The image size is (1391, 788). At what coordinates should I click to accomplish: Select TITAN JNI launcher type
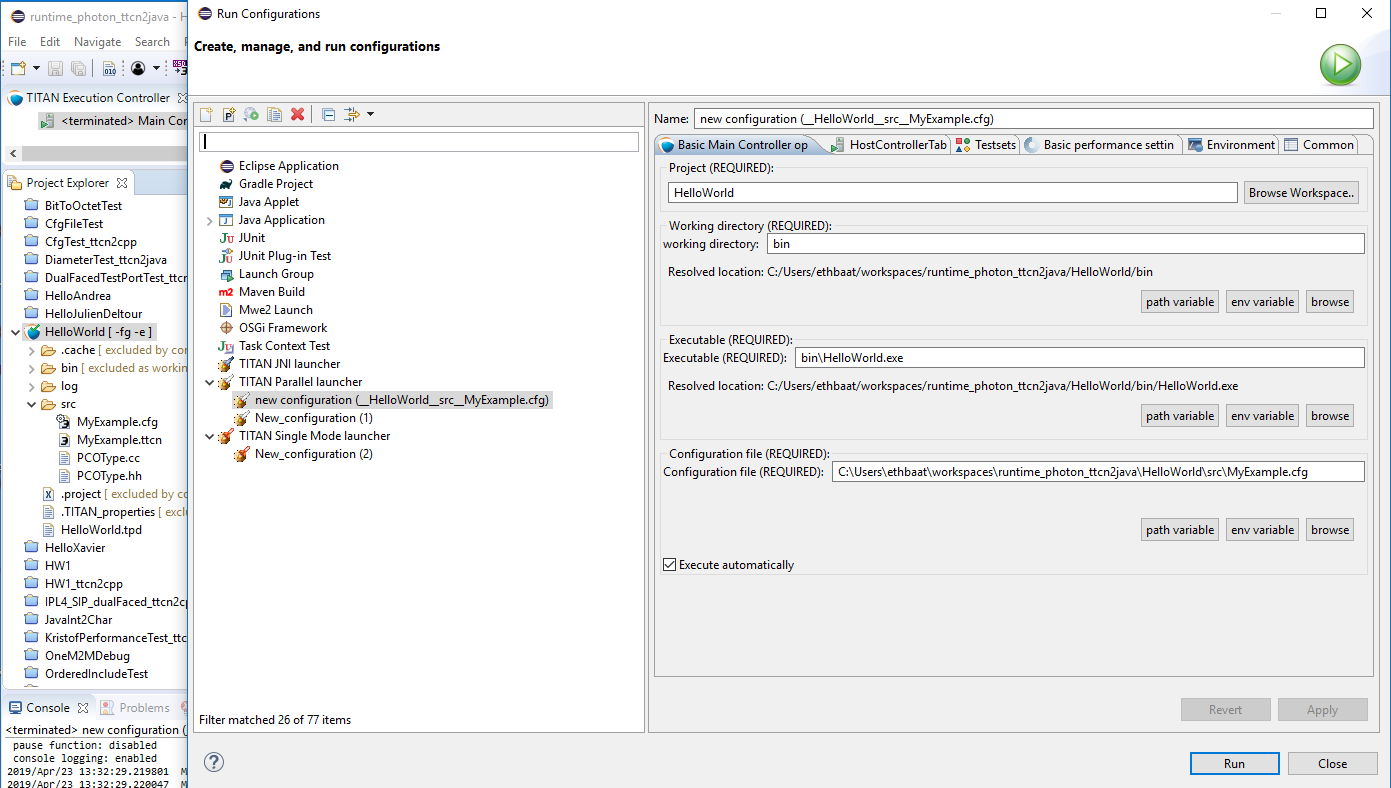[x=279, y=364]
